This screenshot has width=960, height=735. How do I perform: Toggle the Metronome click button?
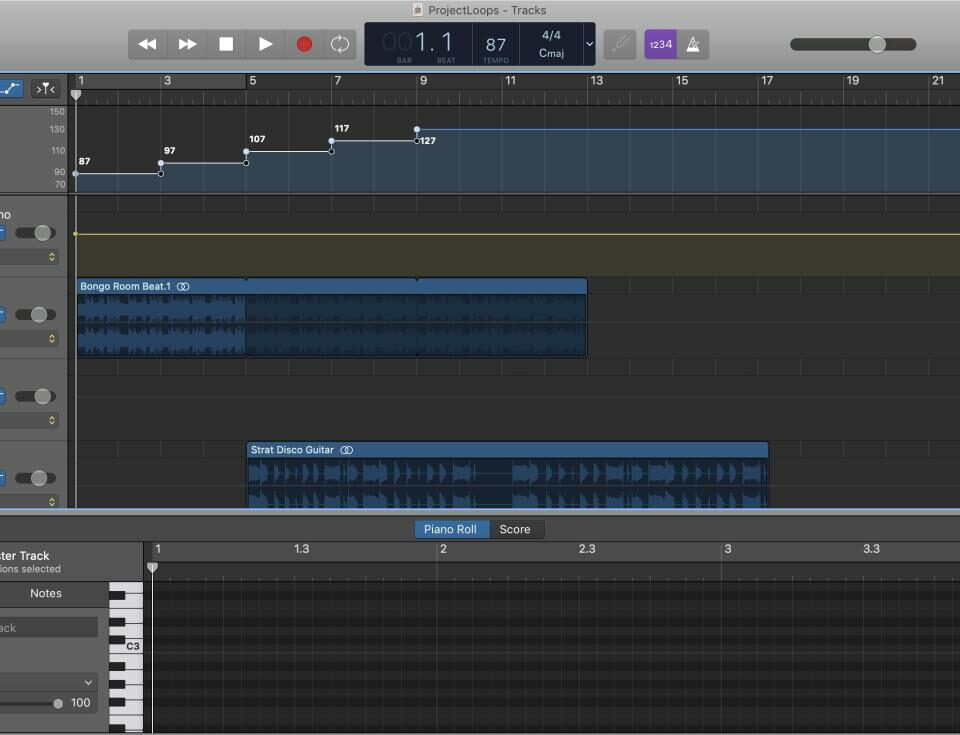693,44
